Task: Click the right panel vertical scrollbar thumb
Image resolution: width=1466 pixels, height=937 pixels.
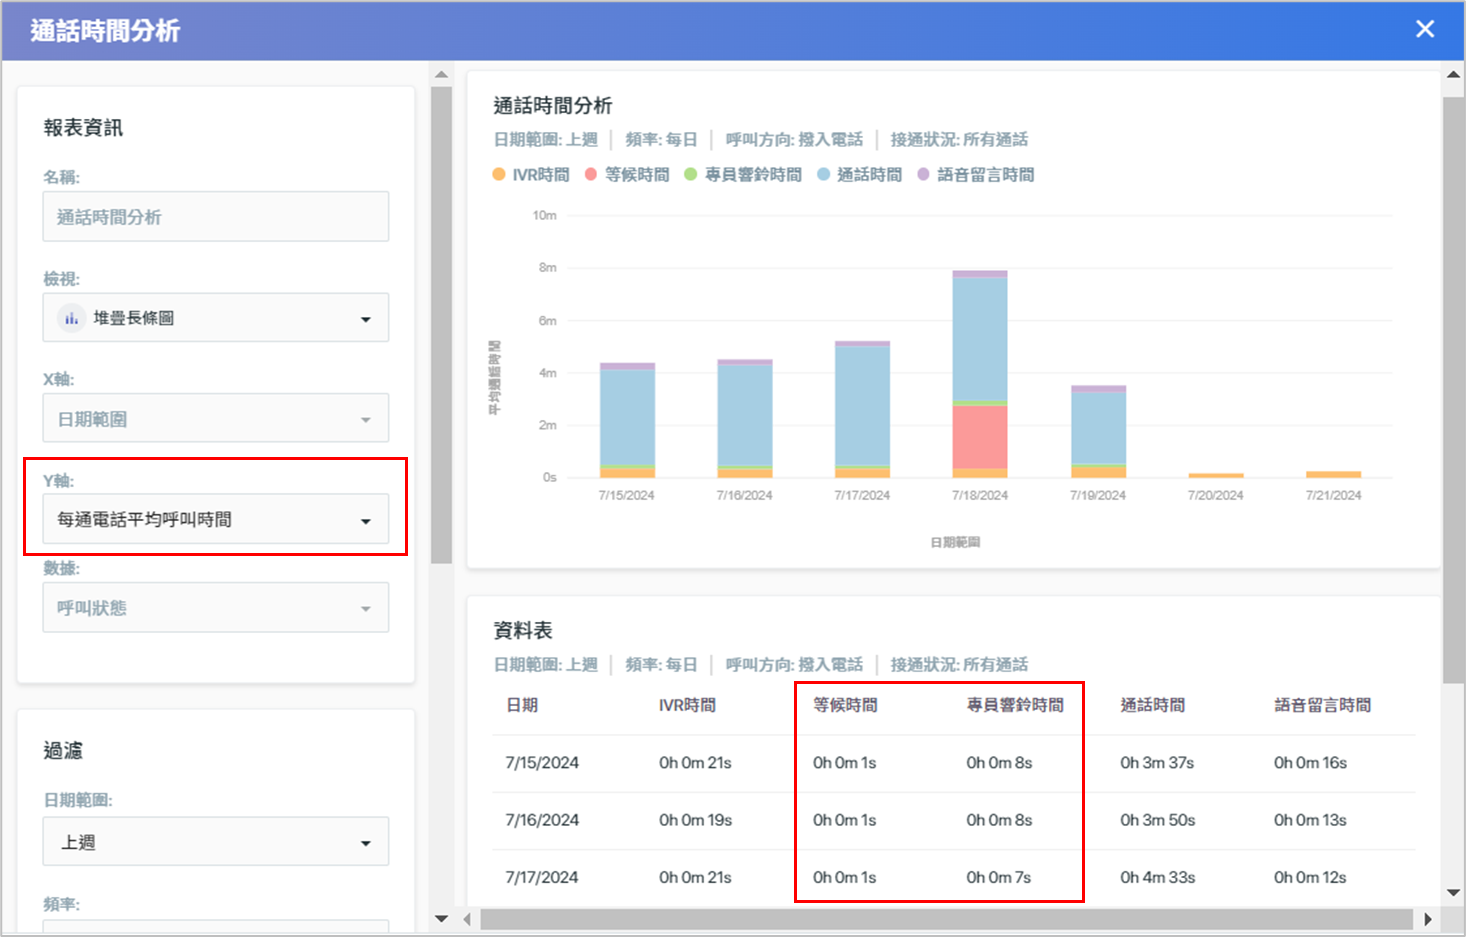Action: 1454,390
